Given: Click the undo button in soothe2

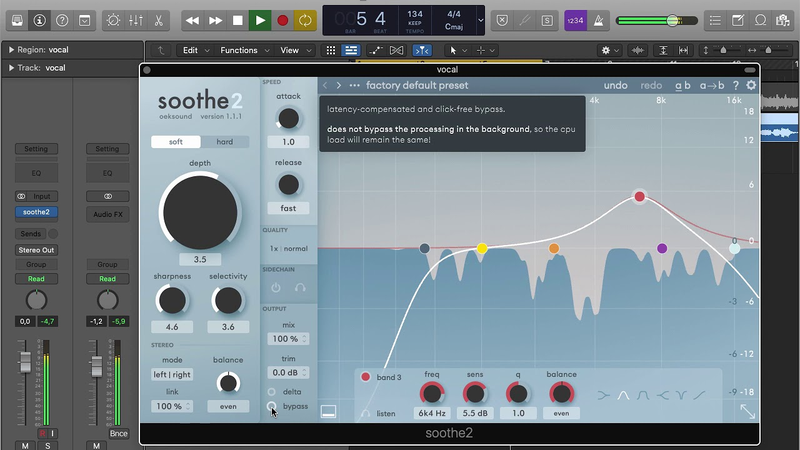Looking at the screenshot, I should point(615,85).
